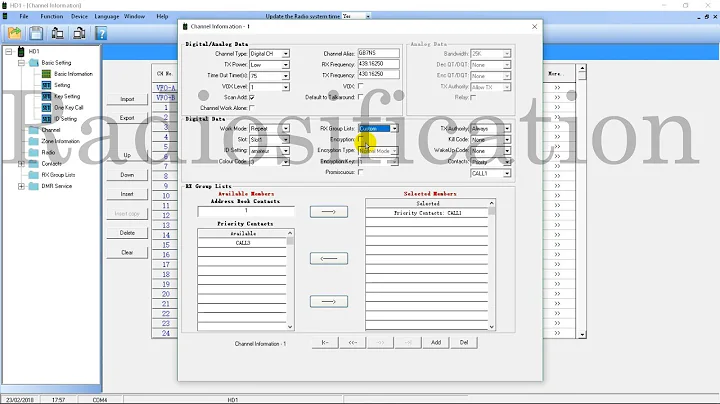Open the WakeUp Code dropdown
Screen dimensions: 720x404
pyautogui.click(x=507, y=151)
